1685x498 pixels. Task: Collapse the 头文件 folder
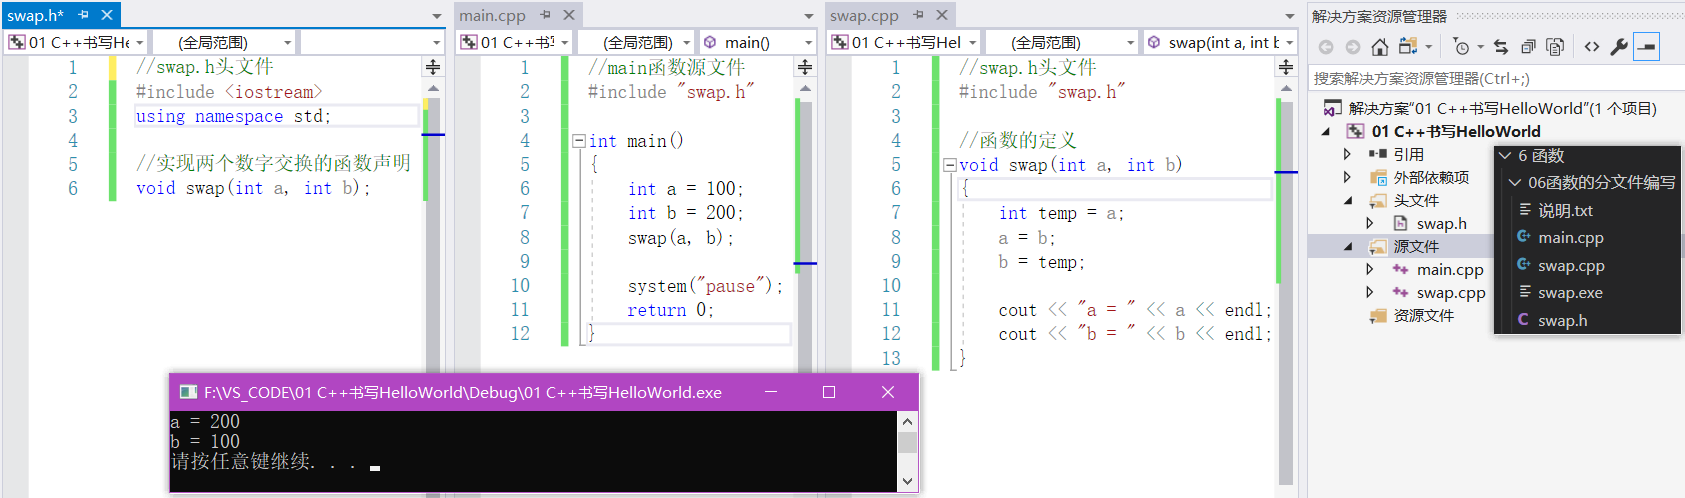click(1348, 200)
